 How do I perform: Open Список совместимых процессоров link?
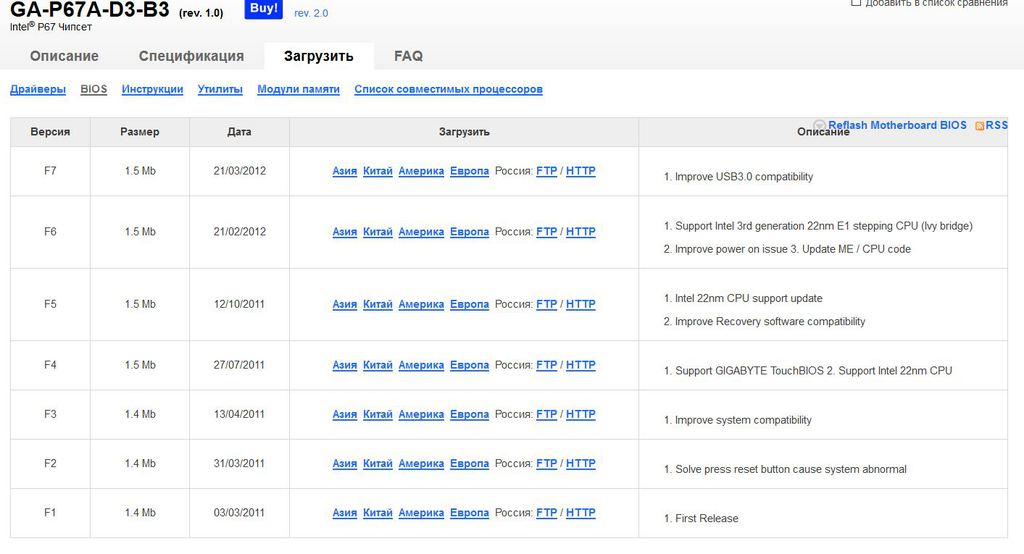coord(449,89)
